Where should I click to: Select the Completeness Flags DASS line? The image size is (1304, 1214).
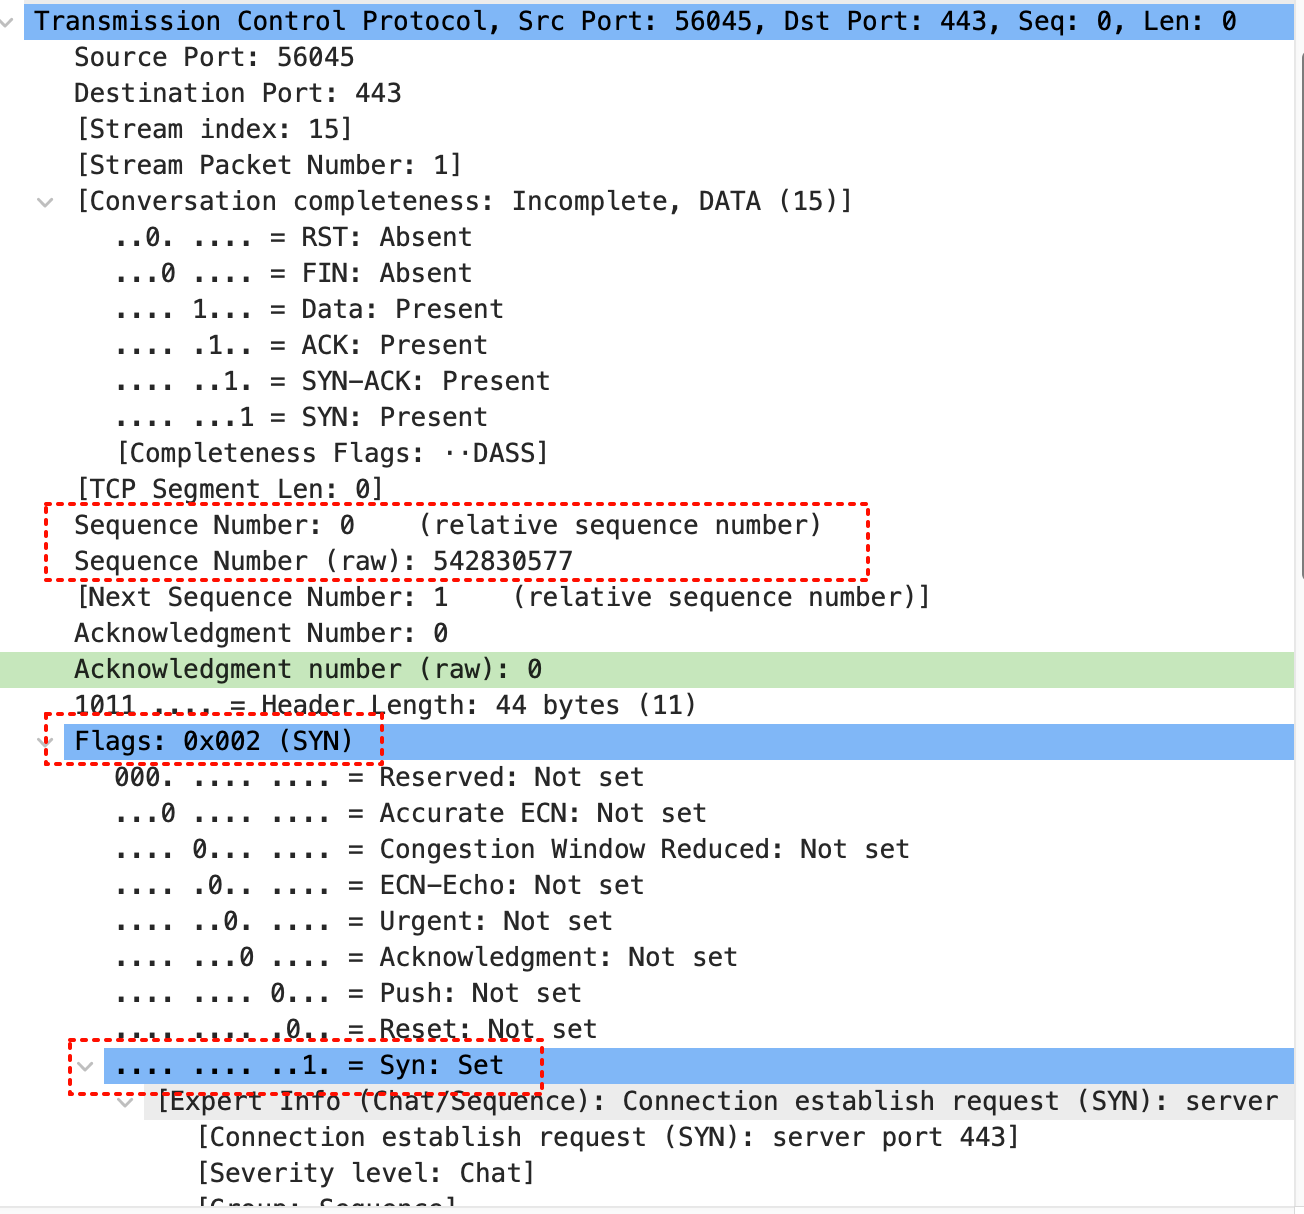(332, 453)
